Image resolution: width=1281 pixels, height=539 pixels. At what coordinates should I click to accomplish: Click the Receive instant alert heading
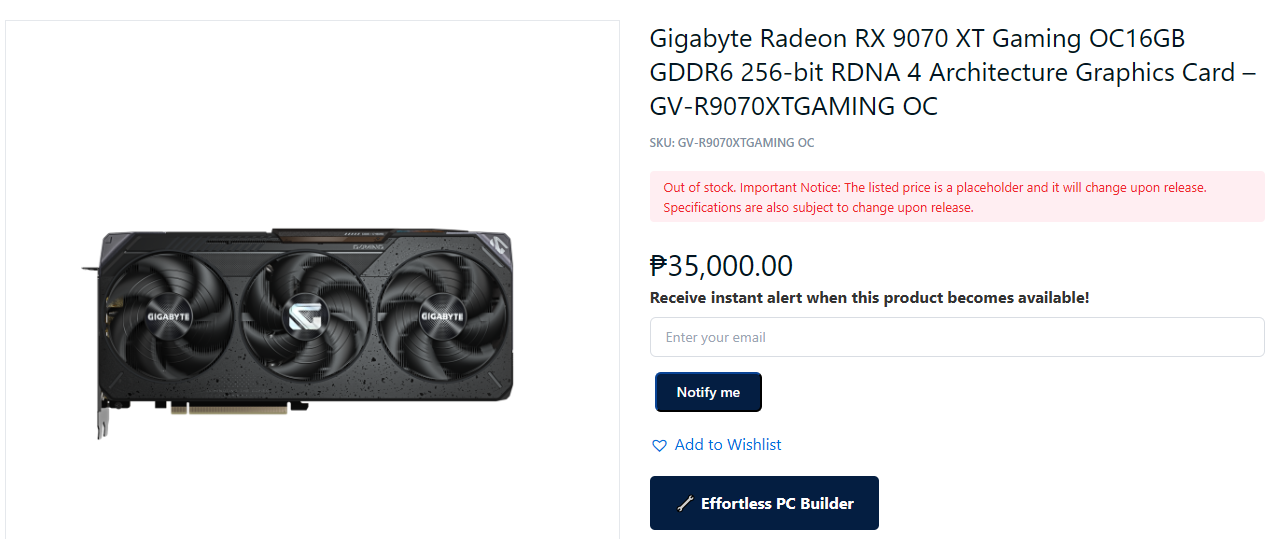[x=869, y=297]
